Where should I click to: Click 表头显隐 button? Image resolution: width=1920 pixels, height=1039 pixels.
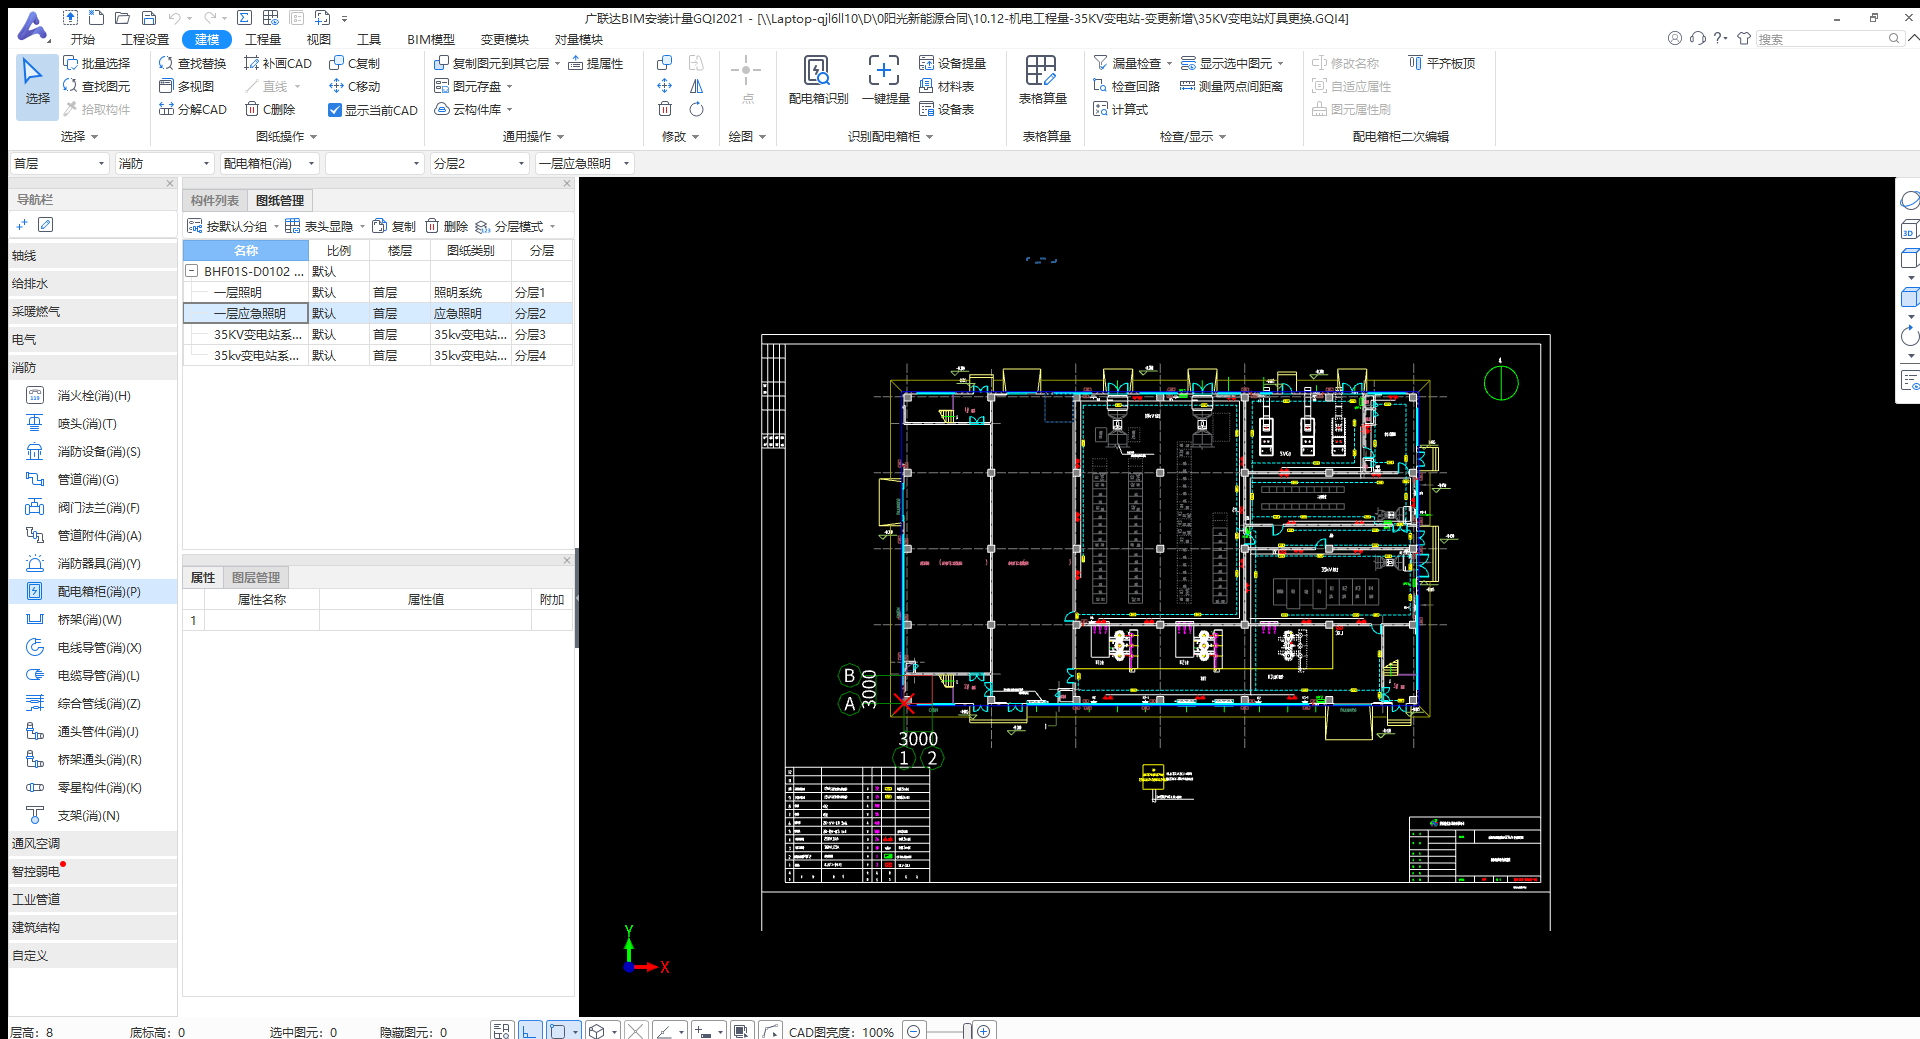(x=320, y=227)
